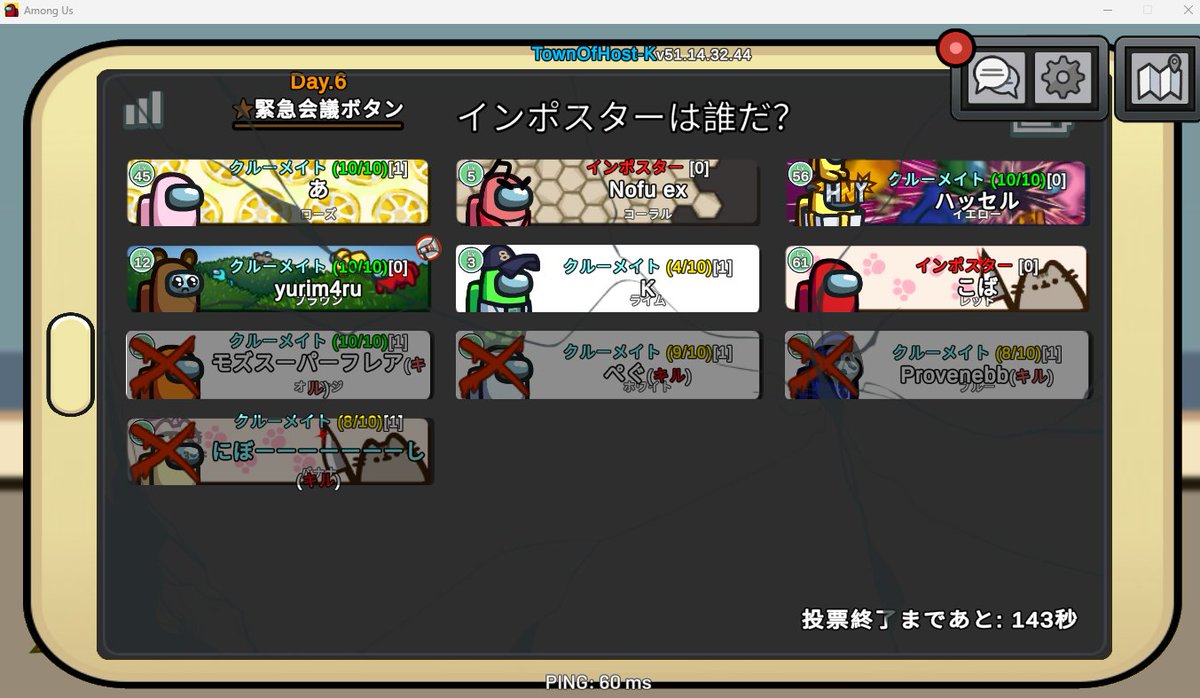
Task: Click the PING: 60 ms readout
Action: [598, 682]
